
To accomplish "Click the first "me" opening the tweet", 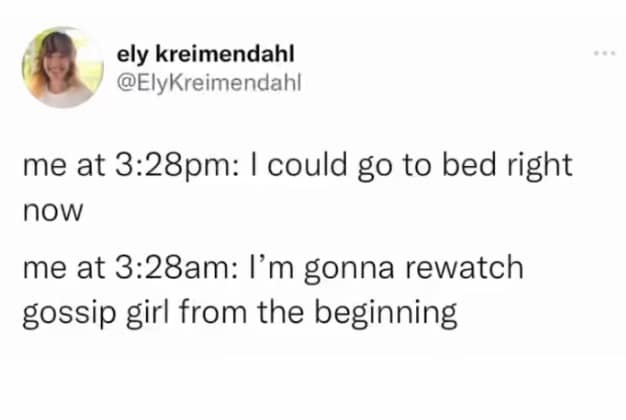I will (x=40, y=165).
